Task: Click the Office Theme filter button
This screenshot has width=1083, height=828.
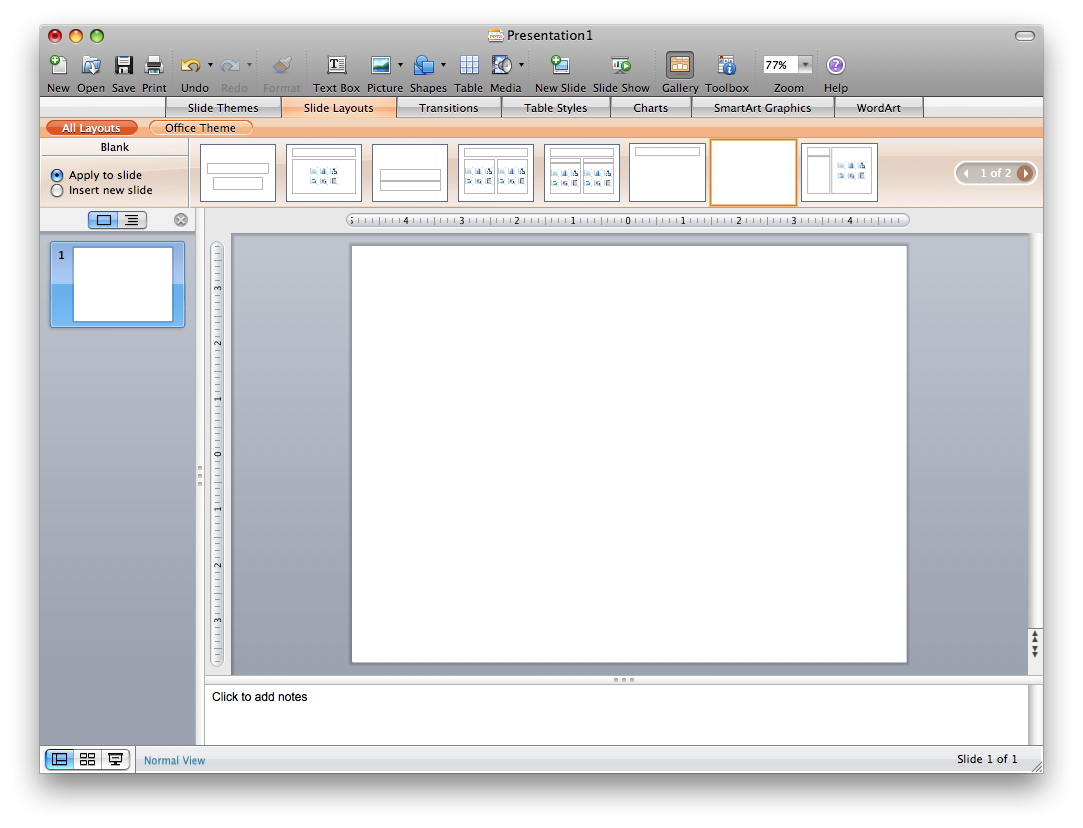Action: pos(200,128)
